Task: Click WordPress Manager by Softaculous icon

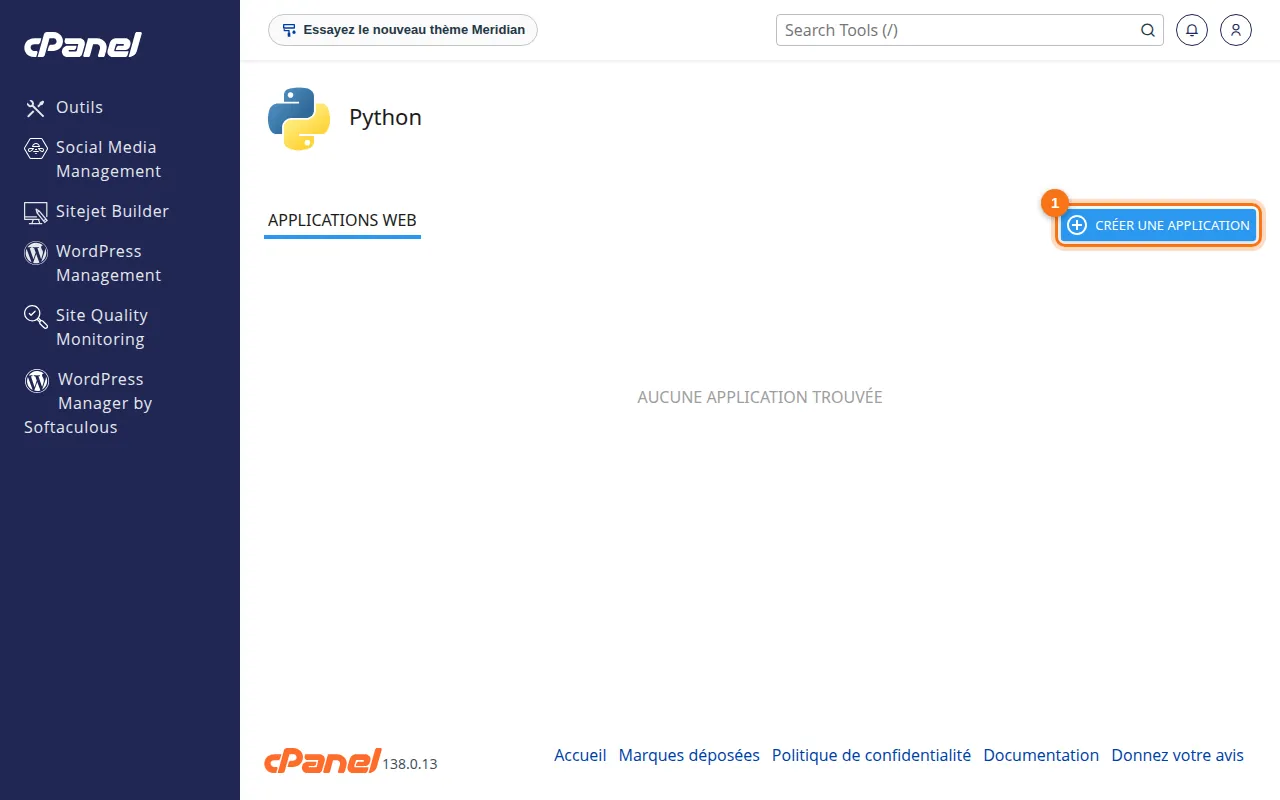Action: pos(37,380)
